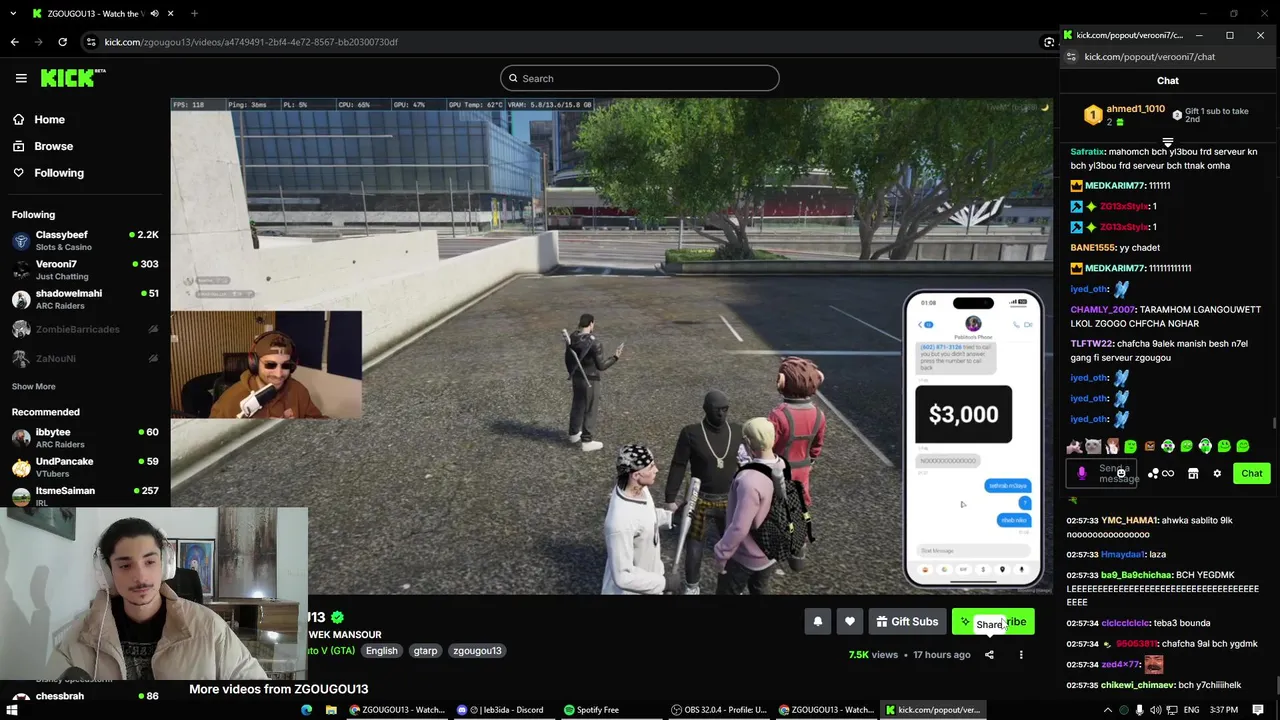This screenshot has height=720, width=1280.
Task: Go back in the browser
Action: [14, 42]
